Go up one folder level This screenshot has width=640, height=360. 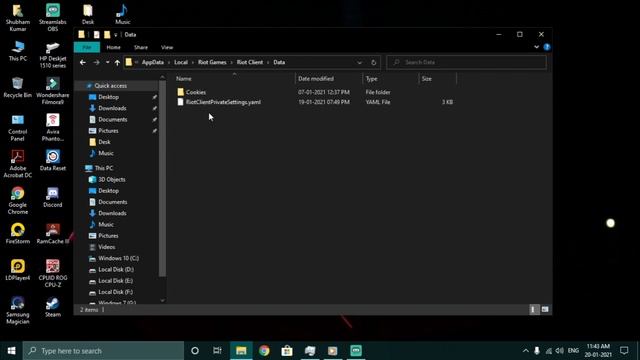click(x=117, y=62)
